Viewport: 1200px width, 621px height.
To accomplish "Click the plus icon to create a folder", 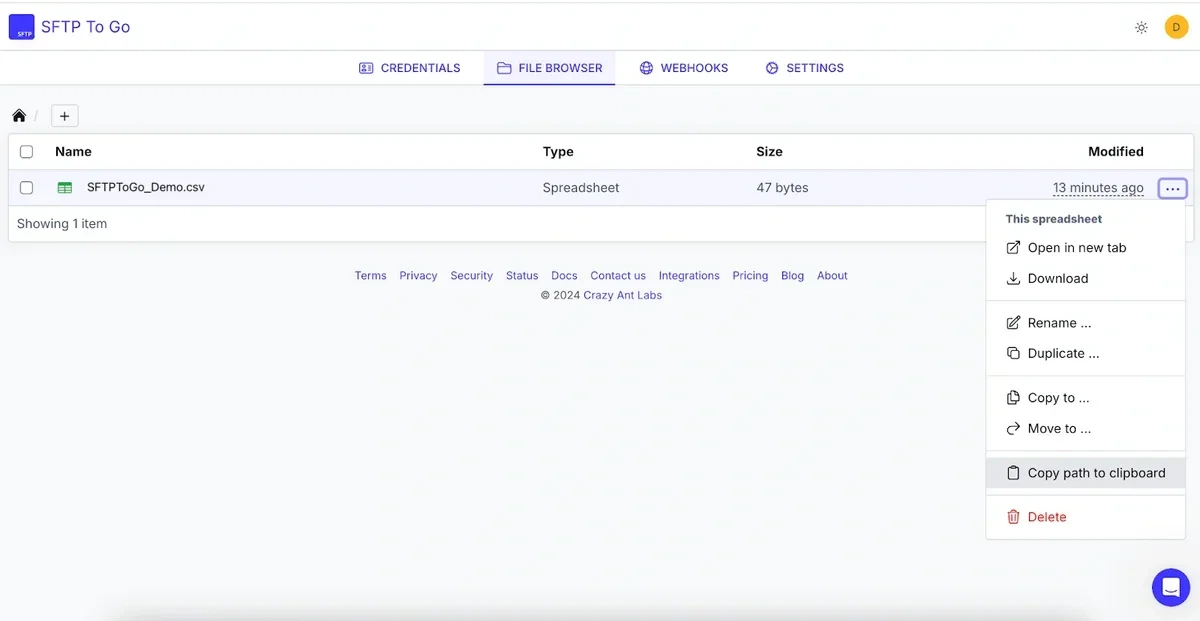I will point(64,114).
